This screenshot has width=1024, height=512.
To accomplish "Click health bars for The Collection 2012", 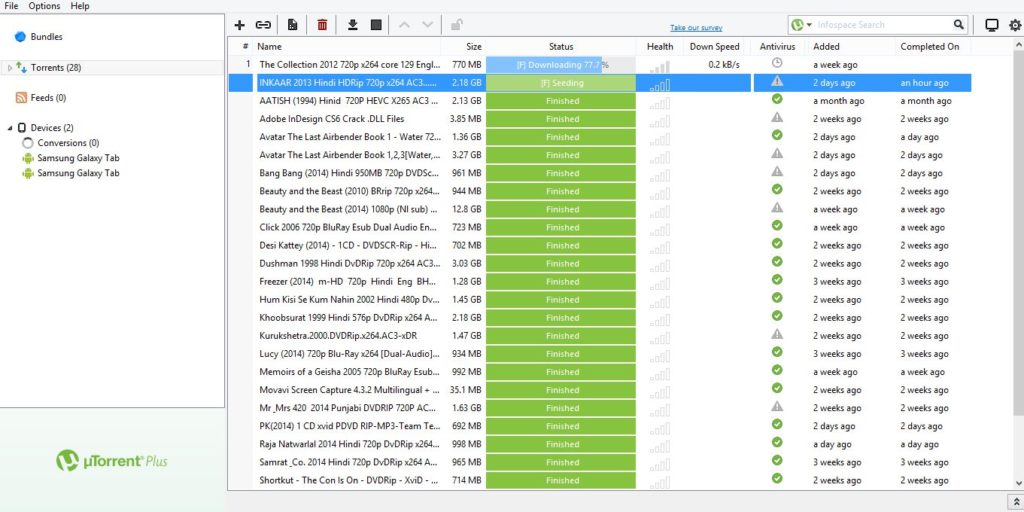I will click(660, 67).
